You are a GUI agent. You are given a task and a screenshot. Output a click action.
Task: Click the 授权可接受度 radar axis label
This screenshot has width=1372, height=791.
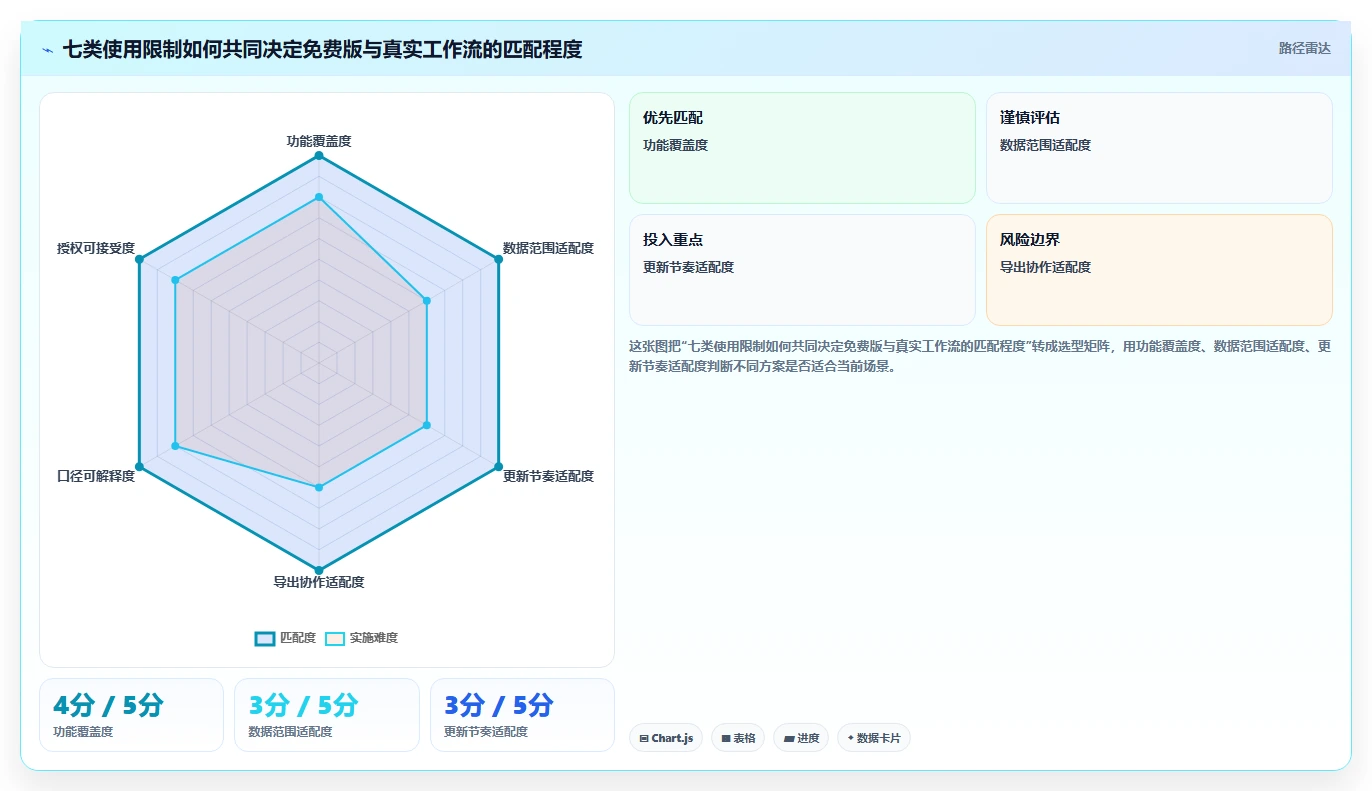pos(96,248)
